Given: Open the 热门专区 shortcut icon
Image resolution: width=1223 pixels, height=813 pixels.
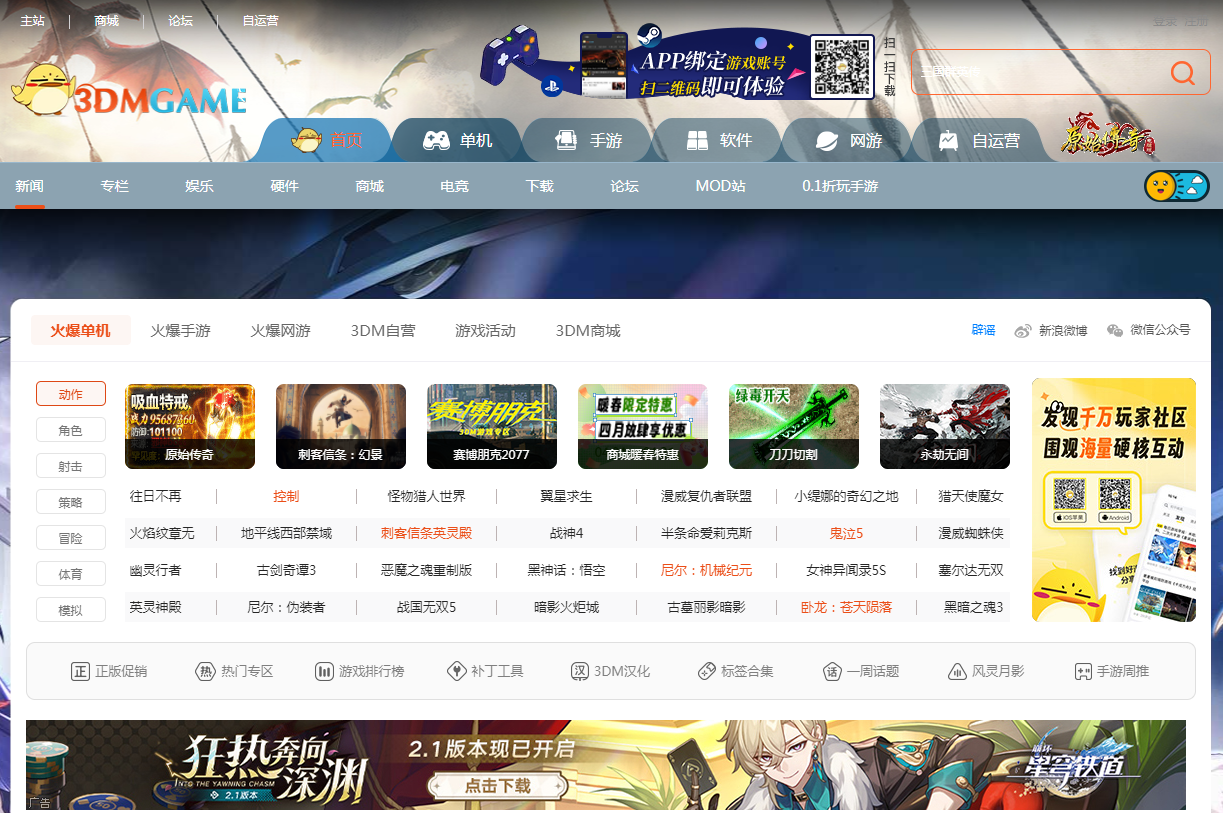Looking at the screenshot, I should click(x=205, y=671).
